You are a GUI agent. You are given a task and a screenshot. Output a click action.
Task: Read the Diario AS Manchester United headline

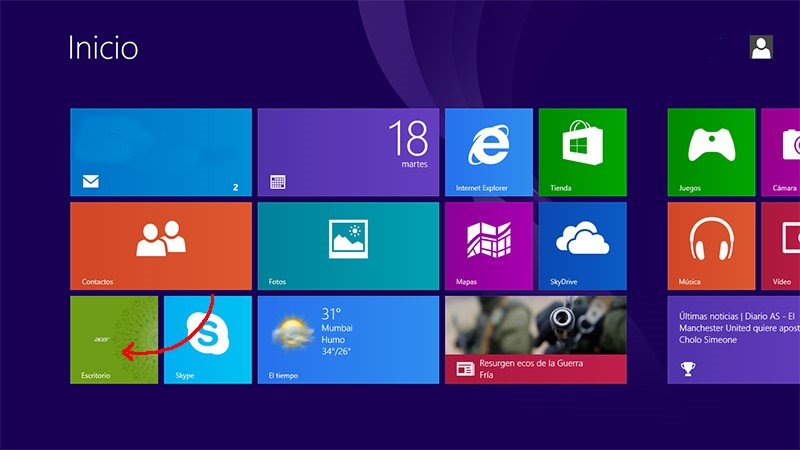[x=735, y=326]
